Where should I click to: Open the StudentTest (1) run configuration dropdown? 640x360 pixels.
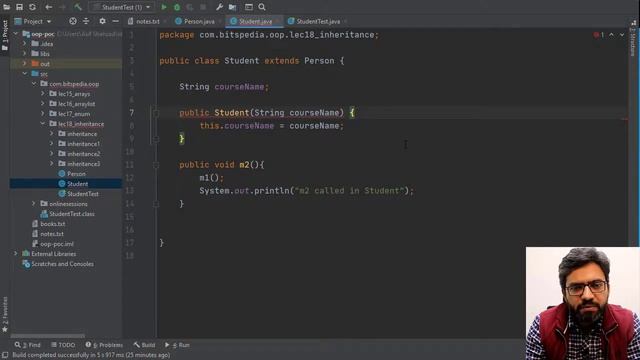point(122,7)
